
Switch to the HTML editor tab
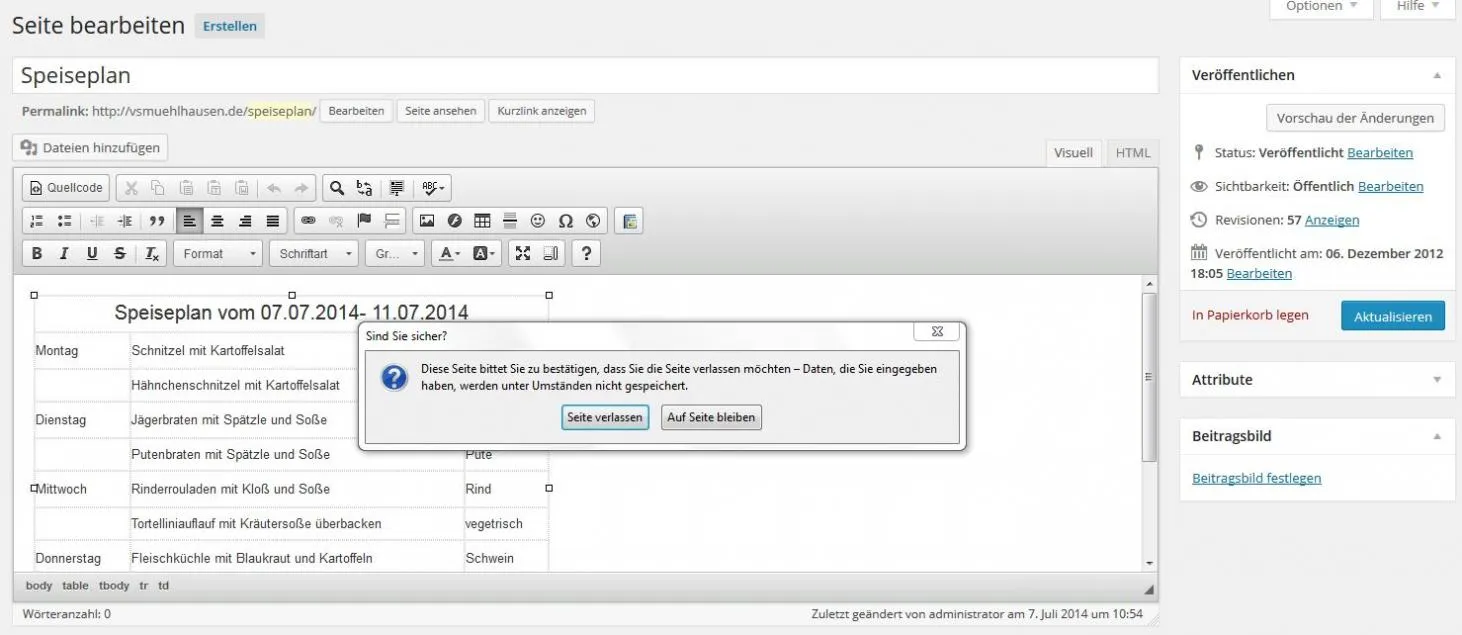click(x=1133, y=153)
